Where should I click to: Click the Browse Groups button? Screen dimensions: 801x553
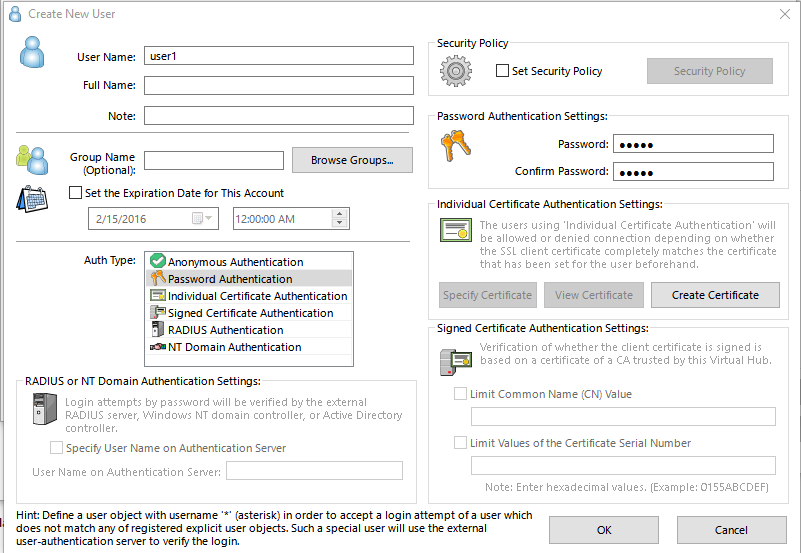click(x=352, y=160)
